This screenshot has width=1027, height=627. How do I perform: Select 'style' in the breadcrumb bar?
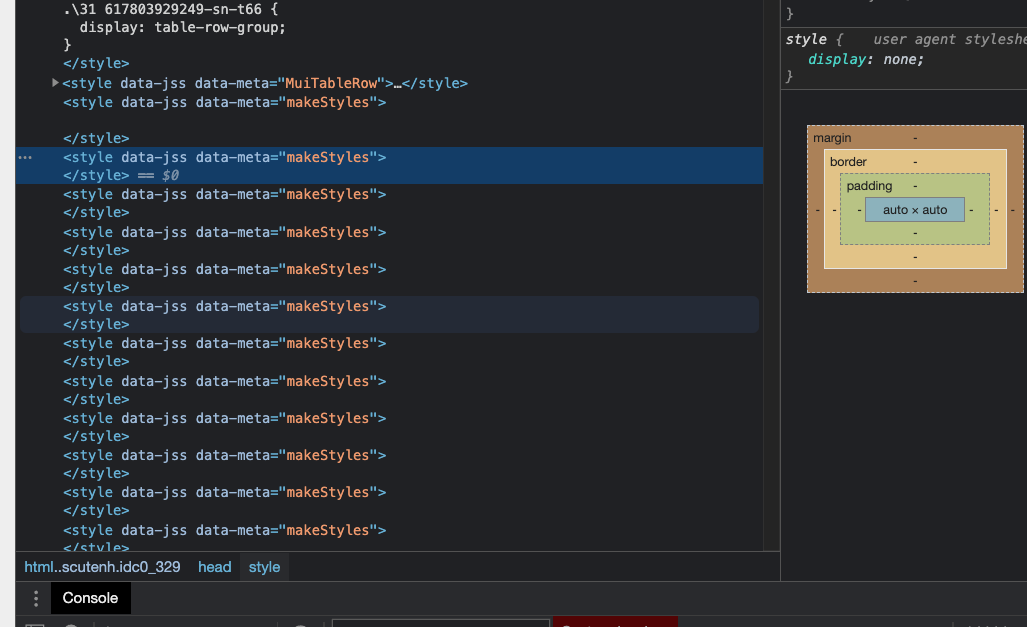264,567
